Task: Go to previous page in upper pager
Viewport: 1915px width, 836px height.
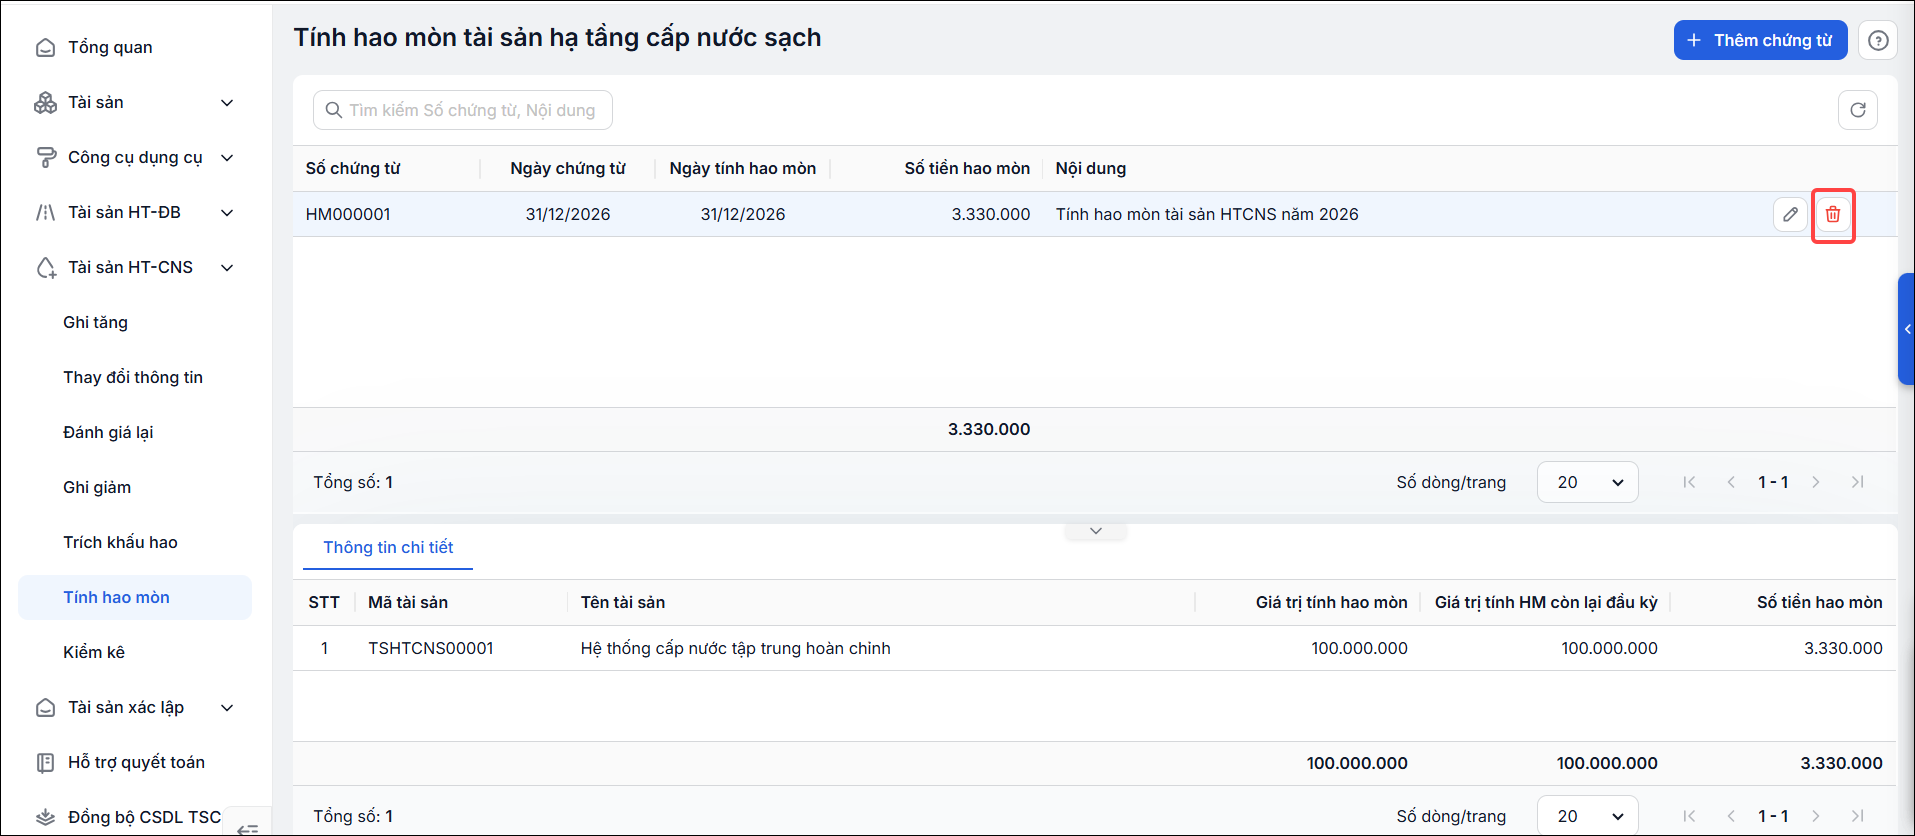Action: (1731, 482)
